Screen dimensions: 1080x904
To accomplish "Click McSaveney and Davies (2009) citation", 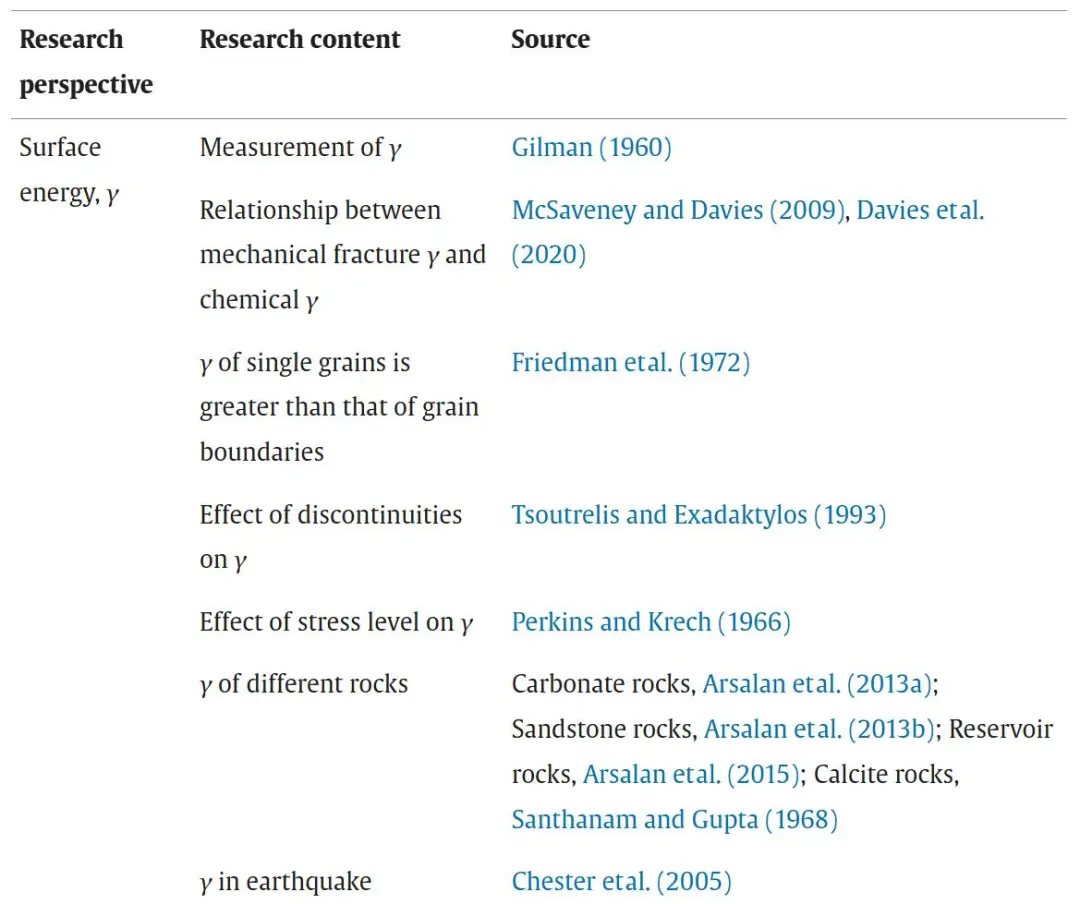I will coord(678,210).
